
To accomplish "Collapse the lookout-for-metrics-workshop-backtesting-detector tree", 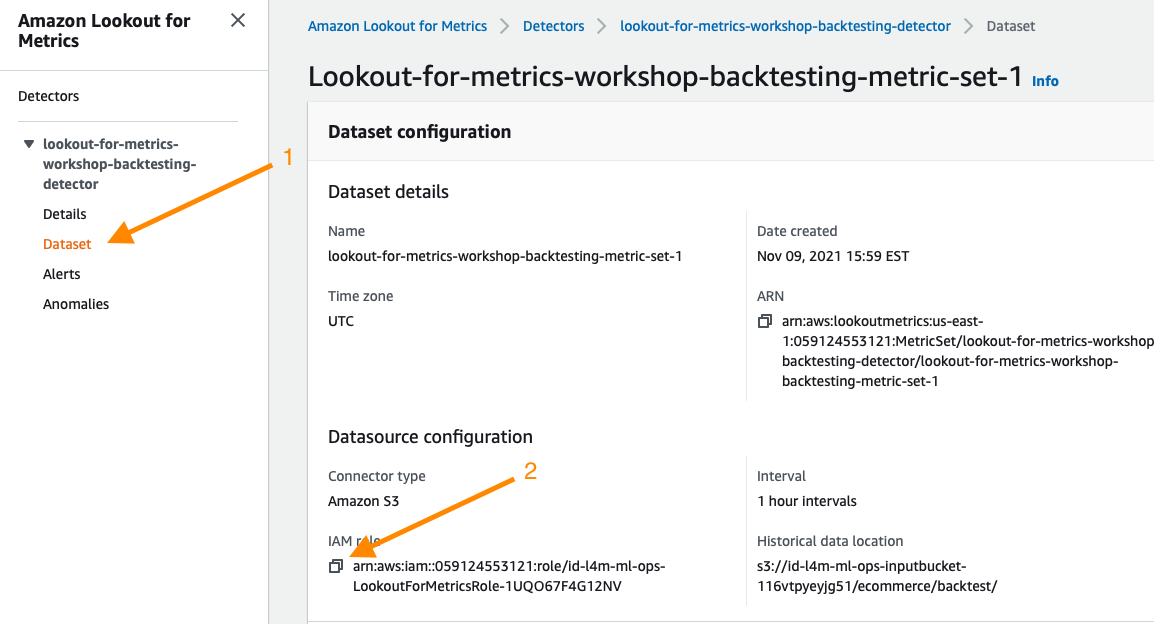I will click(29, 144).
